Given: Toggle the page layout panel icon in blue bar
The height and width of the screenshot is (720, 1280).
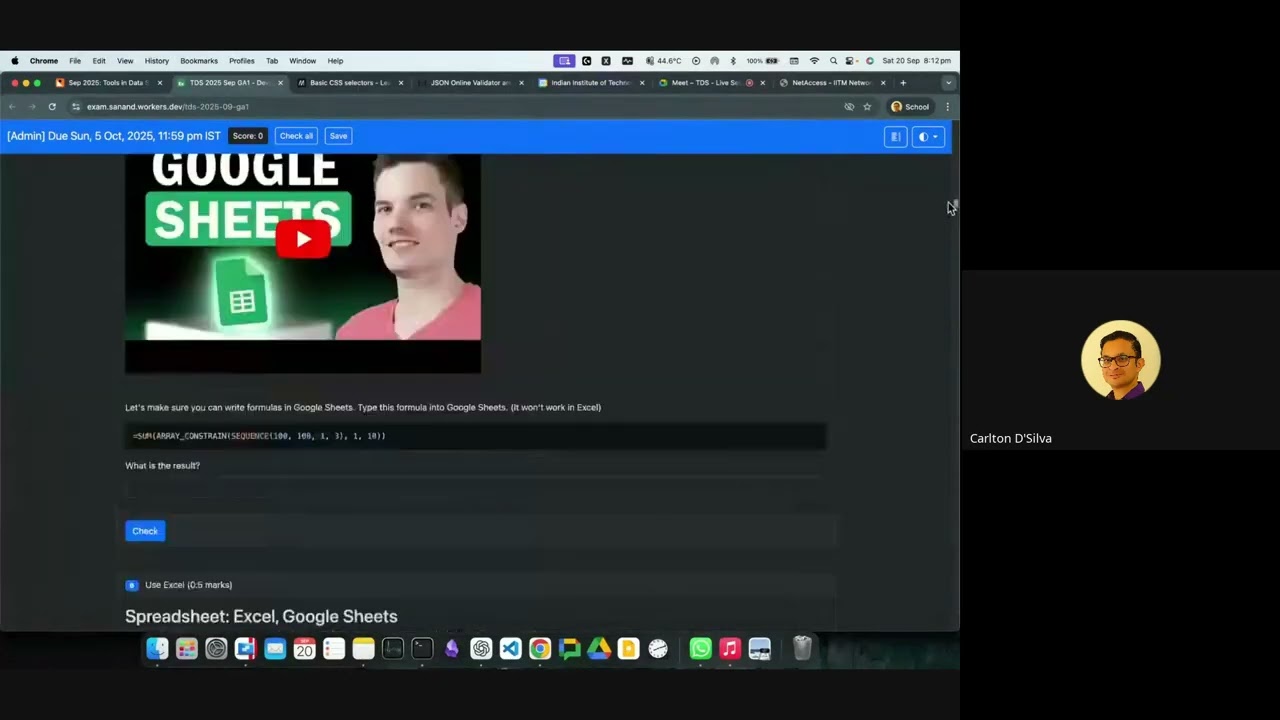Looking at the screenshot, I should (895, 137).
